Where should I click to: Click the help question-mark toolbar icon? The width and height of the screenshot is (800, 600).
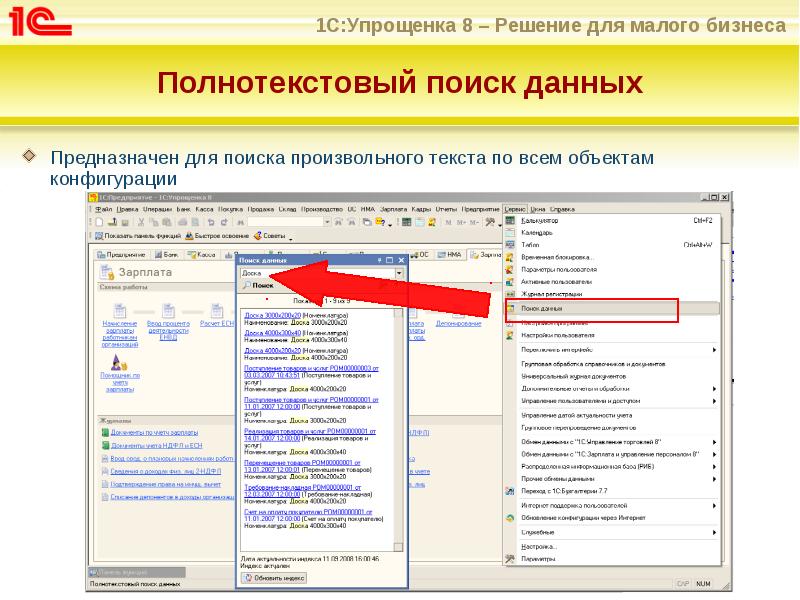(381, 222)
